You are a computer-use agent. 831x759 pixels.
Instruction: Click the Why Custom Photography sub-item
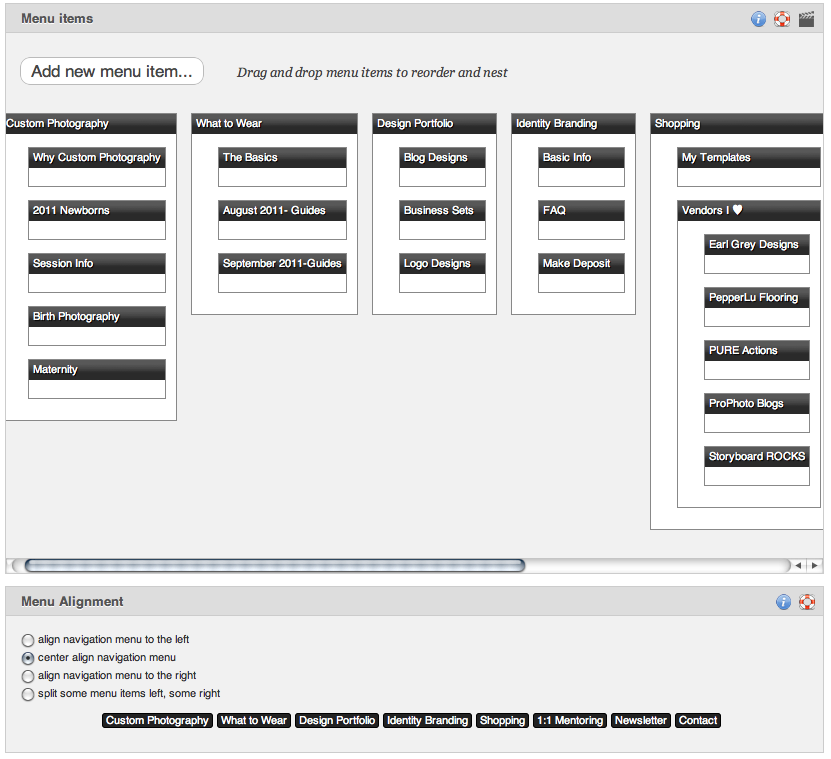coord(97,157)
